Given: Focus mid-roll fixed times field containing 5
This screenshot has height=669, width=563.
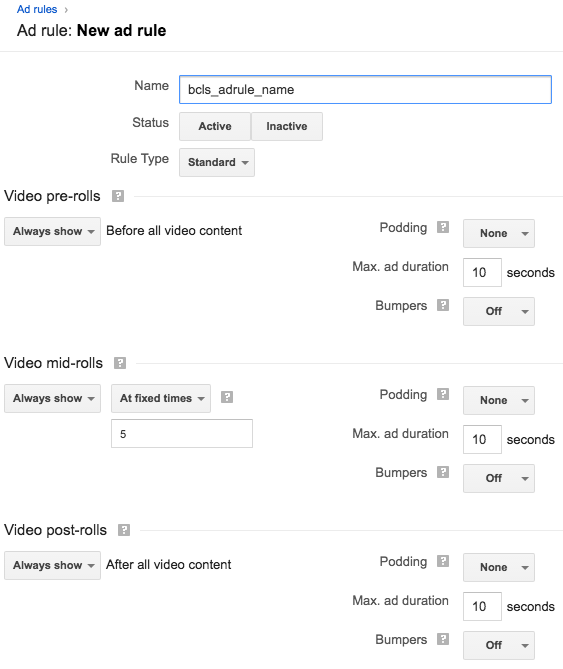Looking at the screenshot, I should (182, 433).
